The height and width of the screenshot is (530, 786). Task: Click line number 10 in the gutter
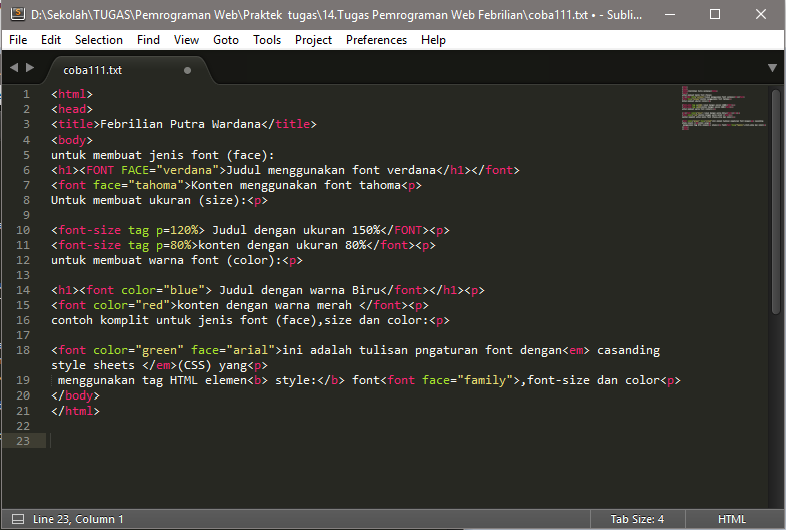[x=25, y=230]
